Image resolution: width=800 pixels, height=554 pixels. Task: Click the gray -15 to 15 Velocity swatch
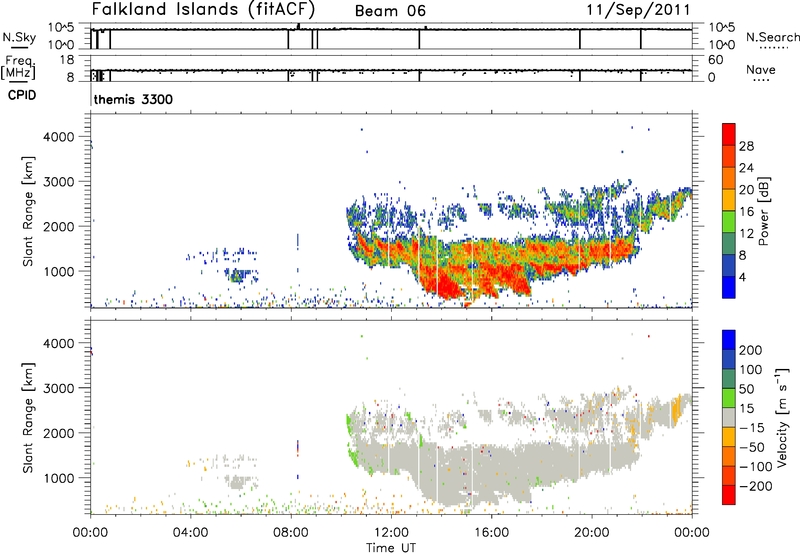(729, 417)
